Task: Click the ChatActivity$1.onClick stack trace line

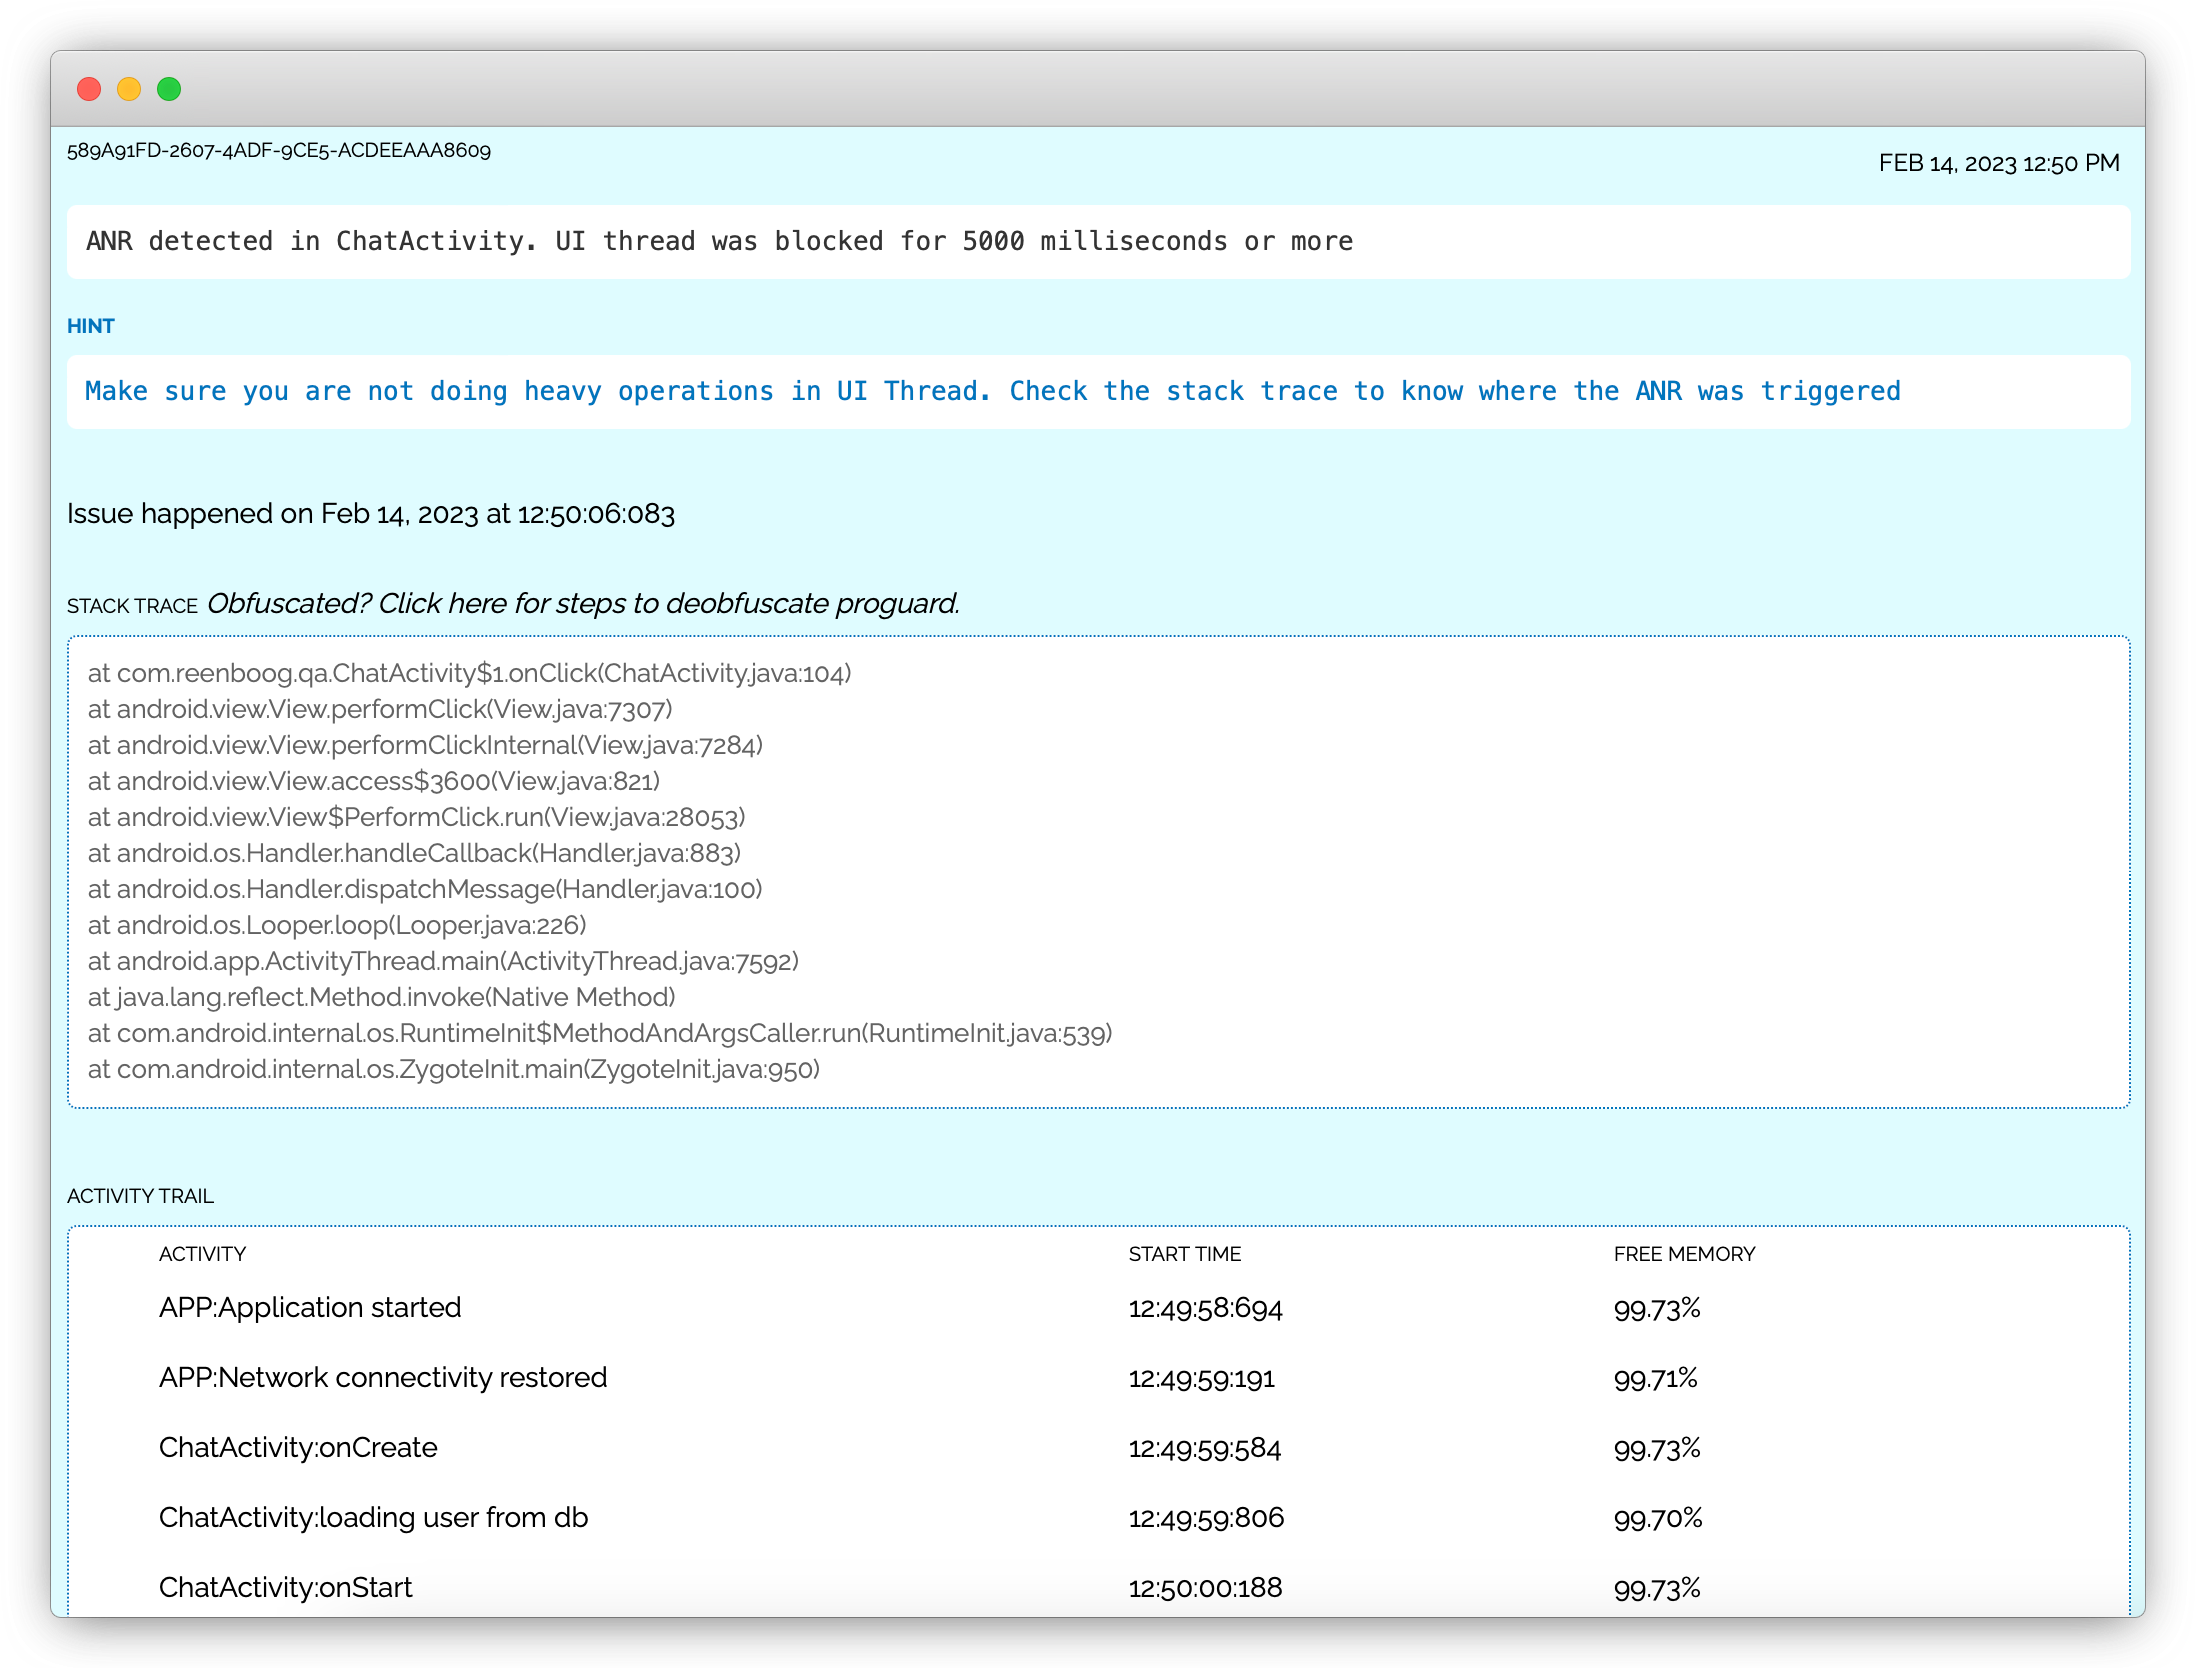Action: tap(469, 673)
